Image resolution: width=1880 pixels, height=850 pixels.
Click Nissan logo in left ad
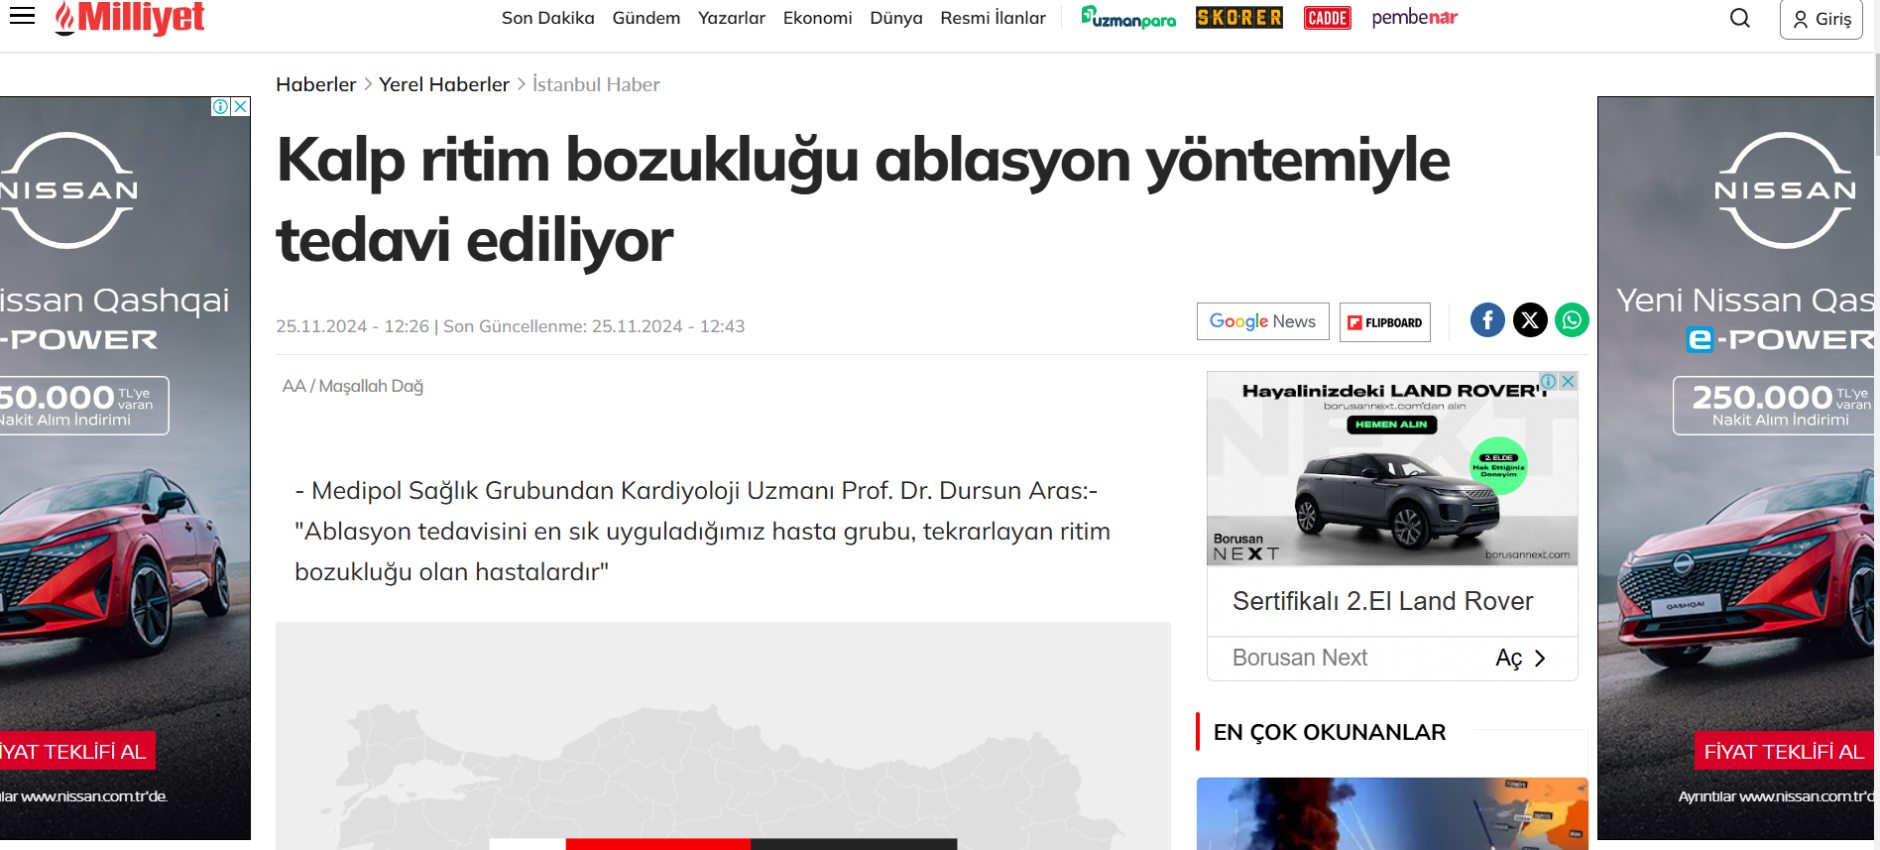coord(68,190)
